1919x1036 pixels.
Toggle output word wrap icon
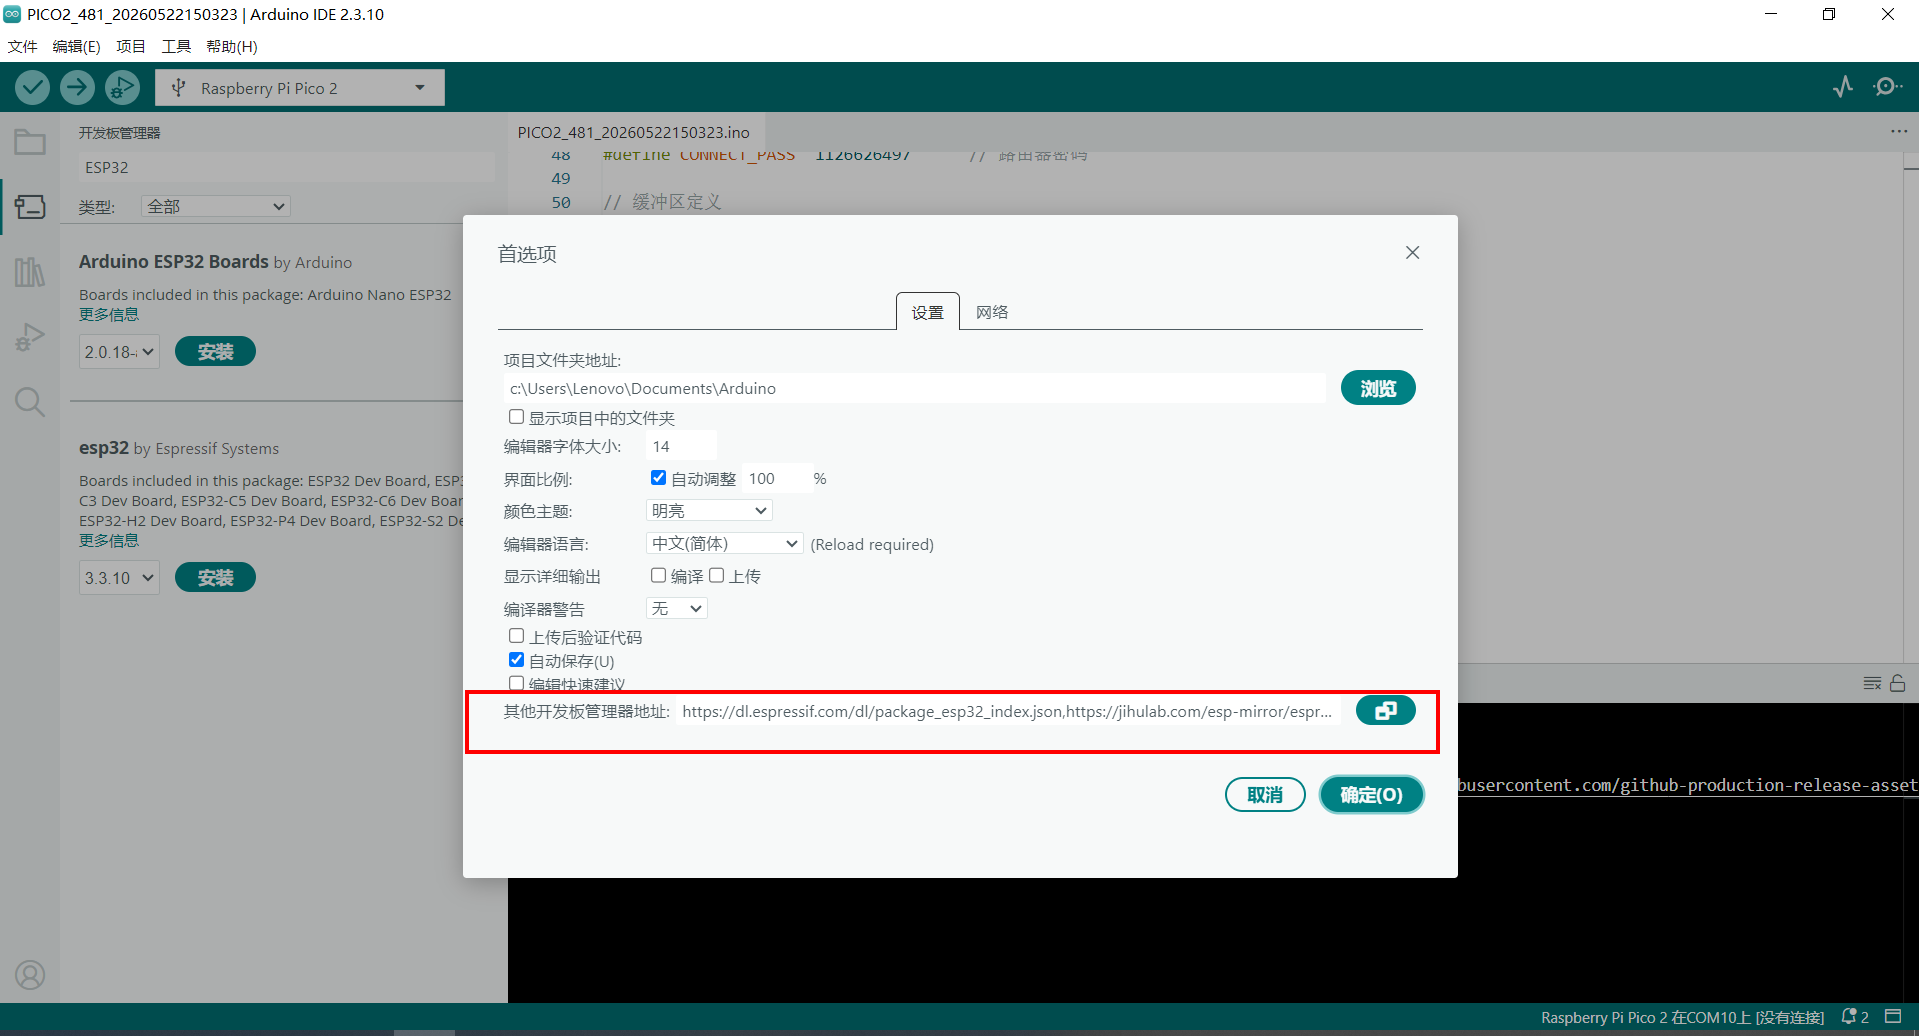[x=1872, y=683]
